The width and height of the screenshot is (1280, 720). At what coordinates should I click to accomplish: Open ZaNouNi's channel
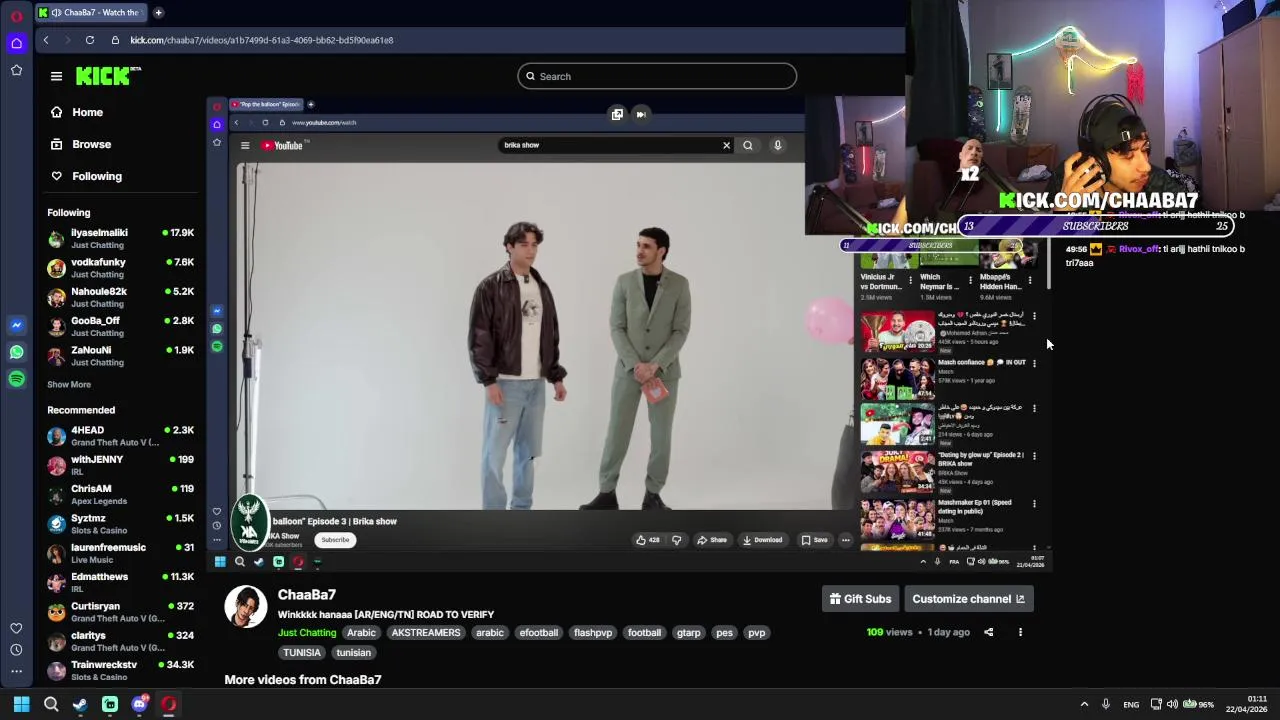pos(120,356)
